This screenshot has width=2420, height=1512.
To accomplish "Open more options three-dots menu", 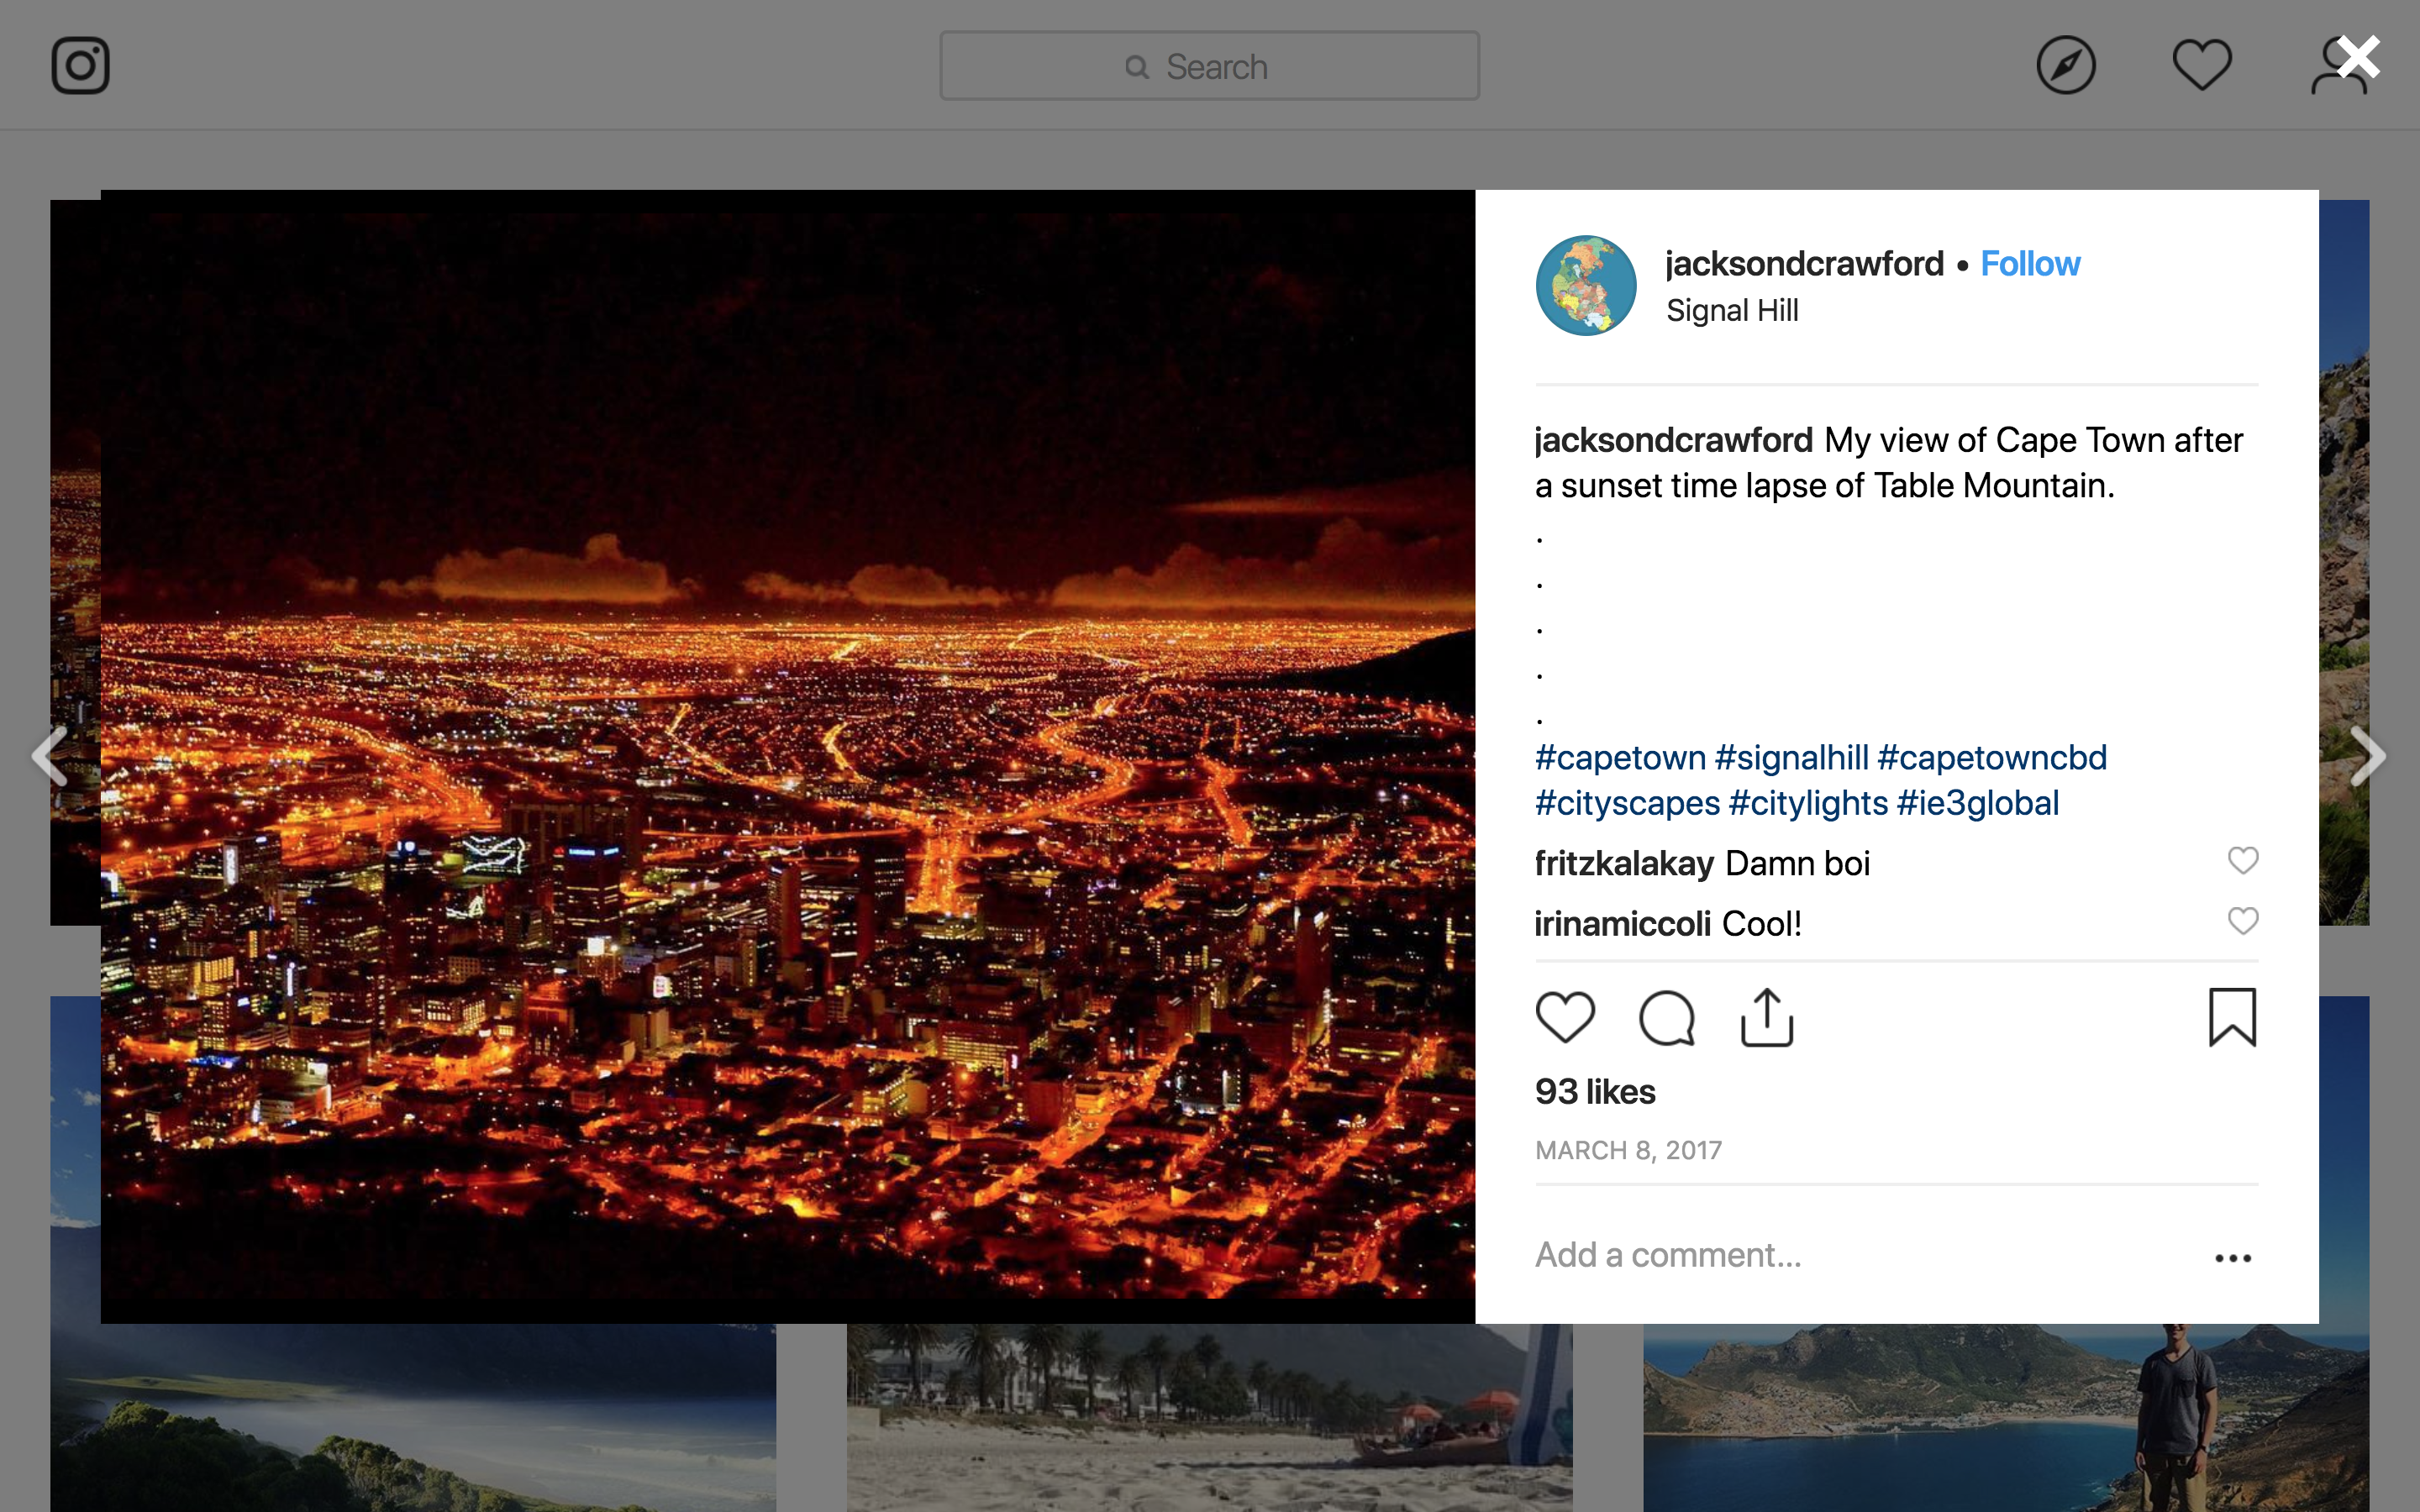I will (2232, 1258).
